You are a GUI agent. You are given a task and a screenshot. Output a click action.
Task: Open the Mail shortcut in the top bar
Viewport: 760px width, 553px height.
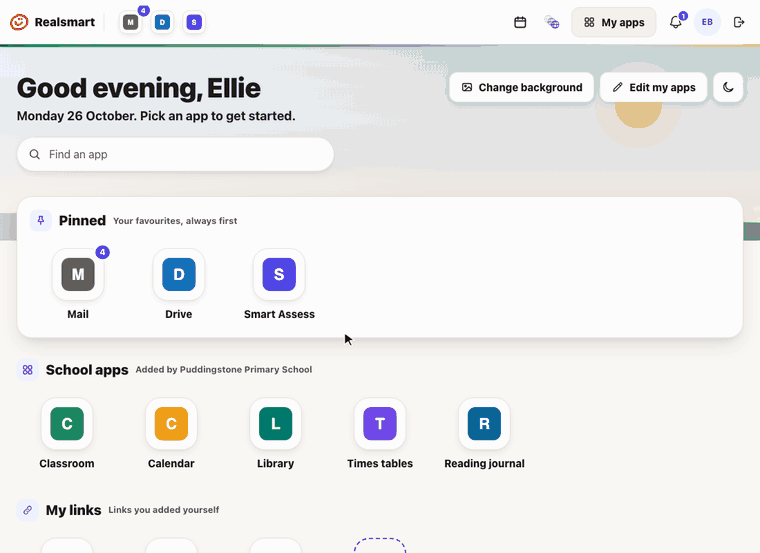[x=130, y=22]
